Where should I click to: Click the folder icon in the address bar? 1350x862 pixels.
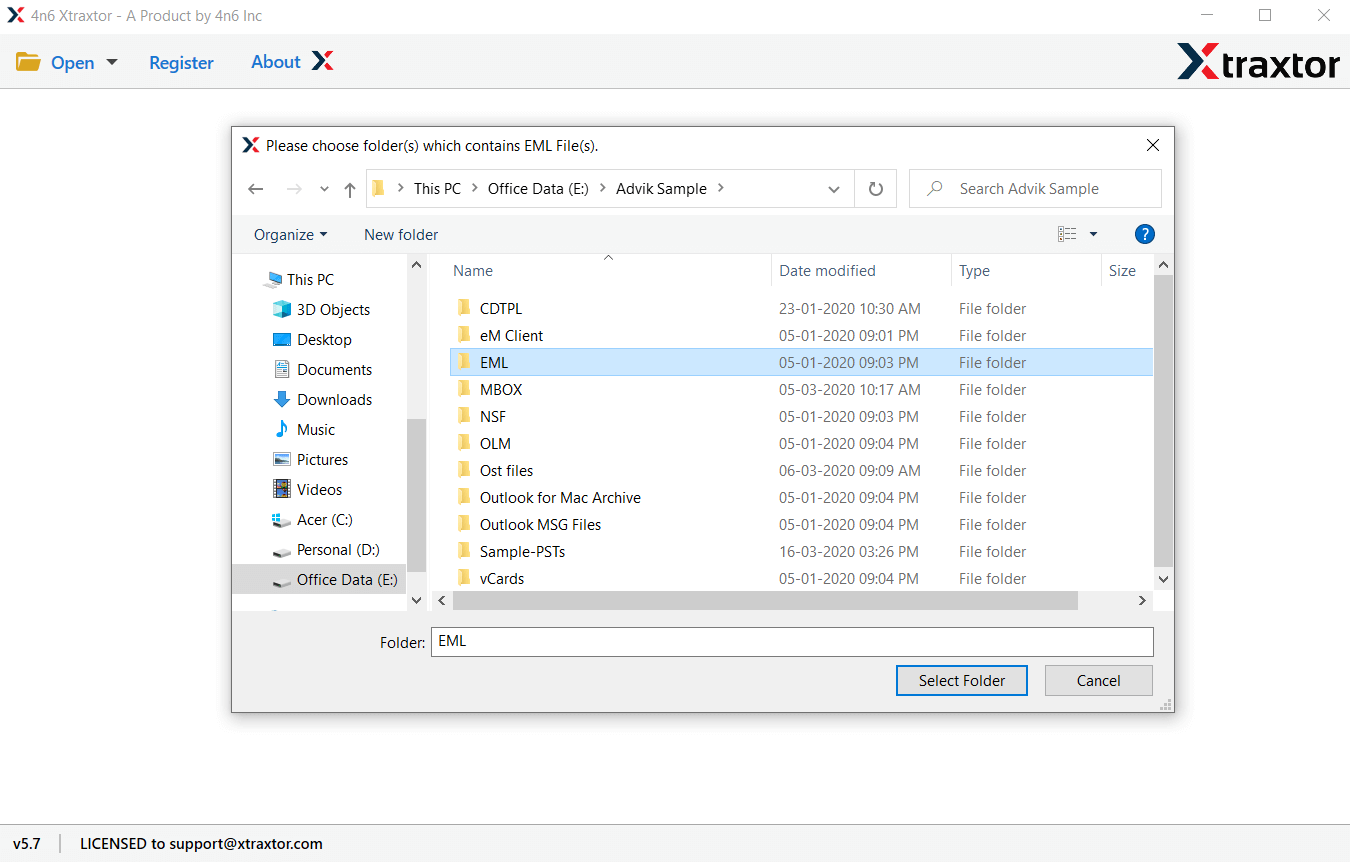(378, 188)
